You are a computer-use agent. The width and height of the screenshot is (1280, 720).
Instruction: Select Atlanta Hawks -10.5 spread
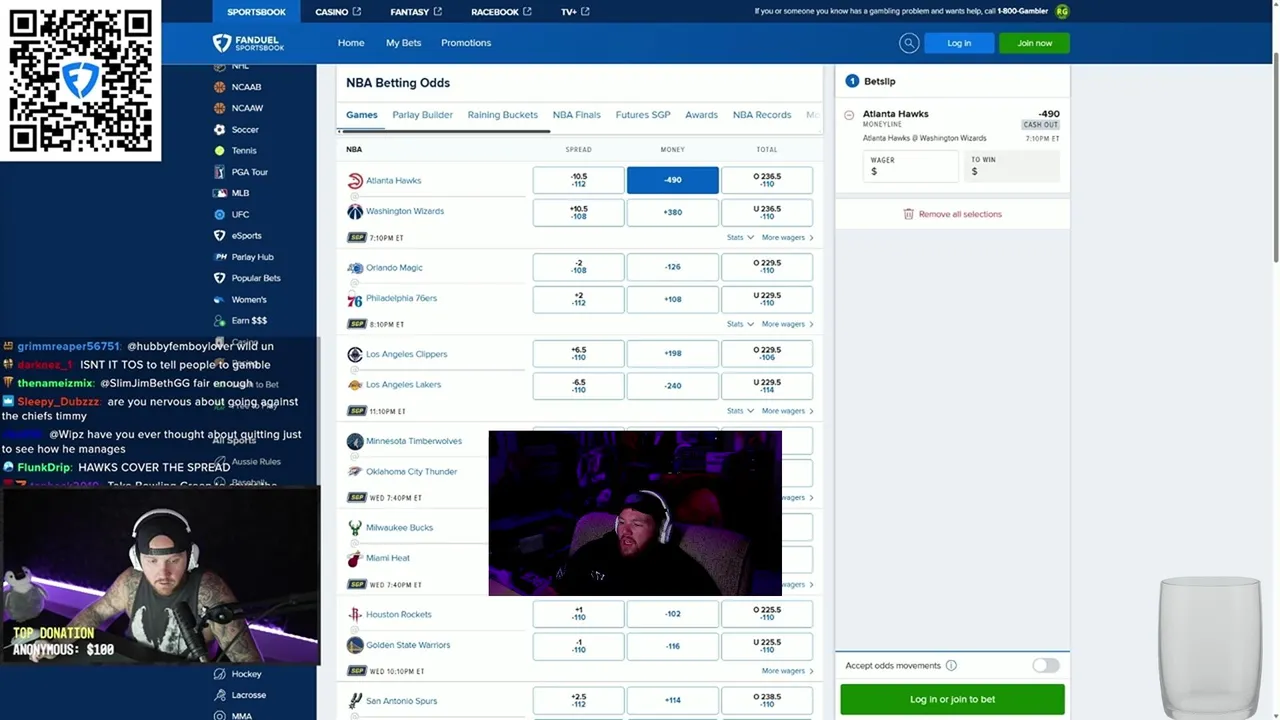tap(578, 180)
